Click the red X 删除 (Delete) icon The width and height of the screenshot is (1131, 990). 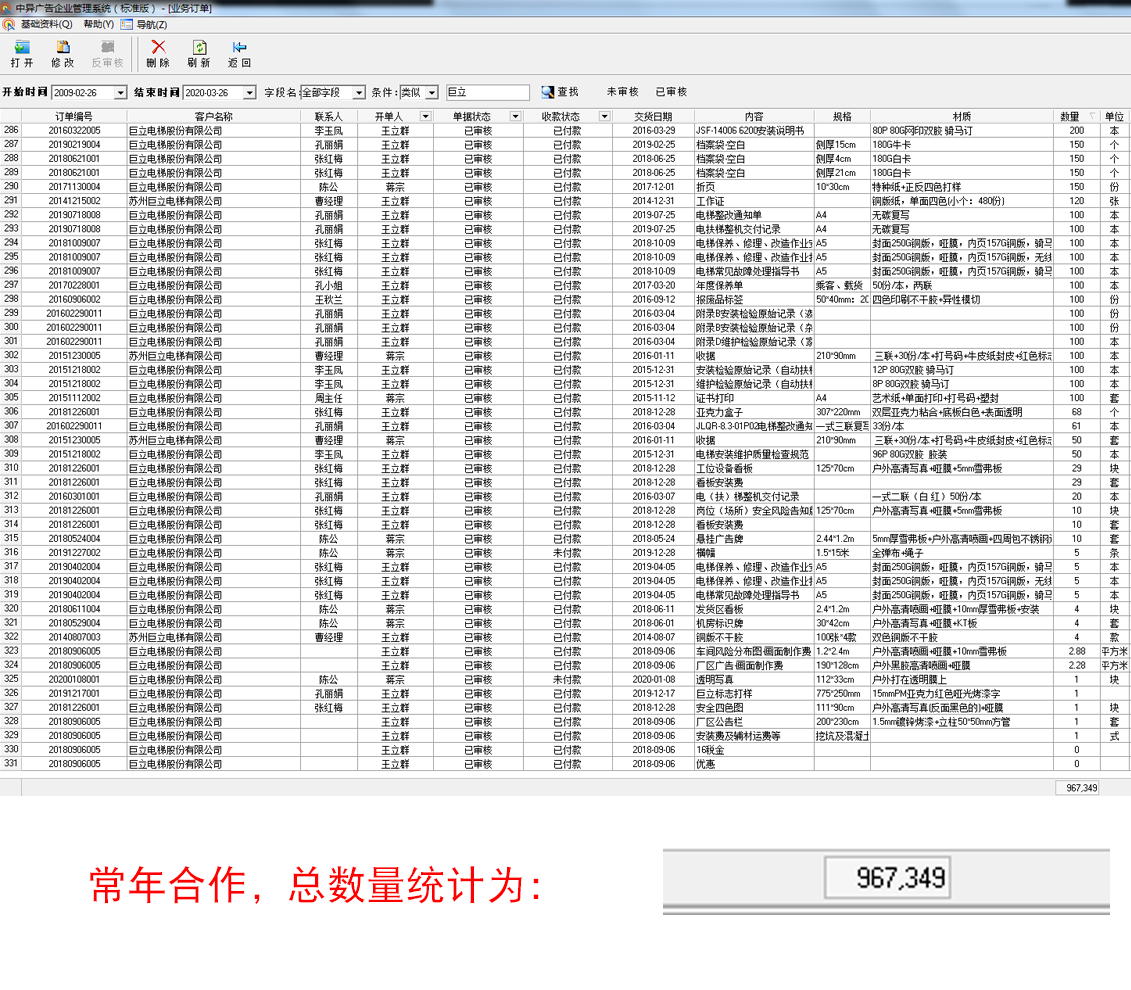158,48
